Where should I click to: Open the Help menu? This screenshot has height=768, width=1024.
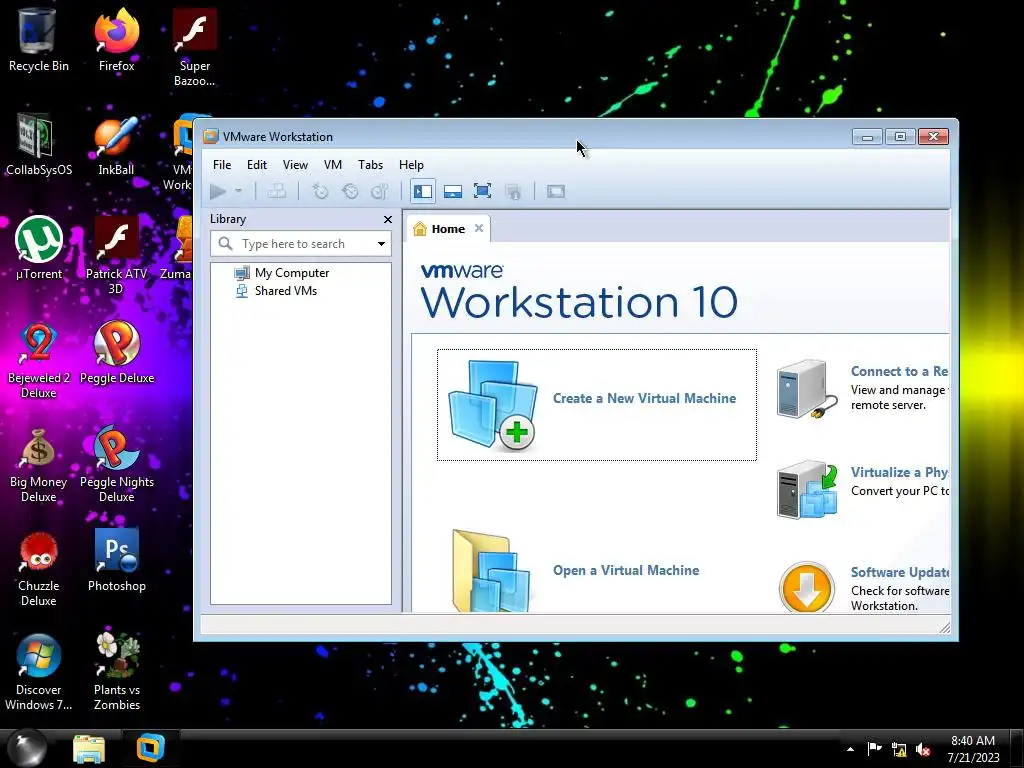411,165
